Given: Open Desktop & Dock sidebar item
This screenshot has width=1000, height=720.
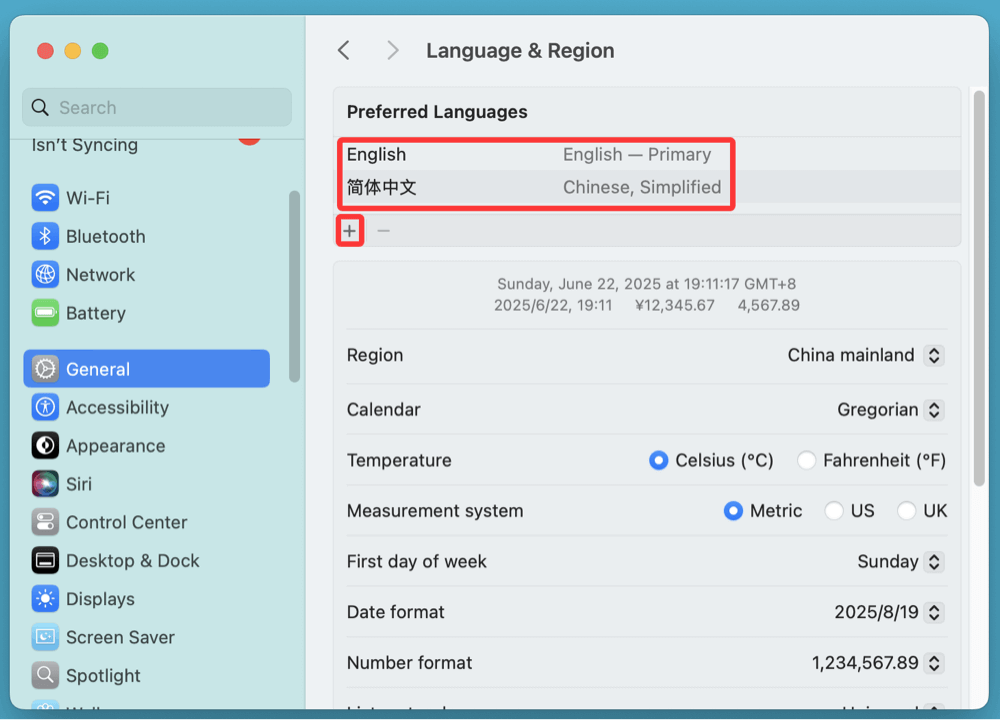Looking at the screenshot, I should tap(132, 561).
